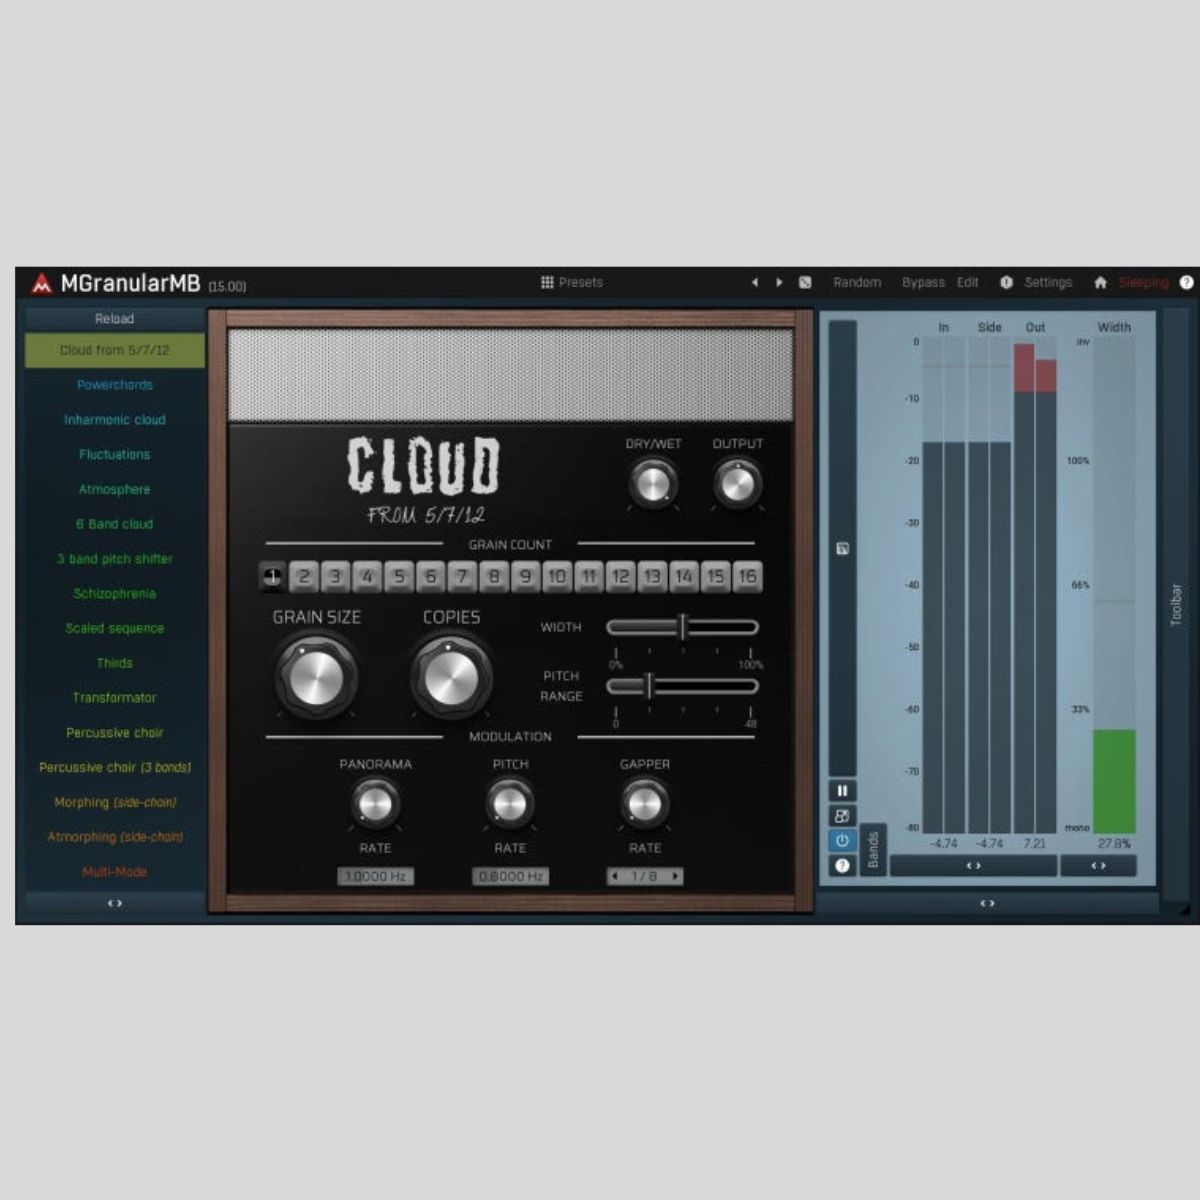Go to next preset arrow
The image size is (1200, 1200).
click(779, 283)
